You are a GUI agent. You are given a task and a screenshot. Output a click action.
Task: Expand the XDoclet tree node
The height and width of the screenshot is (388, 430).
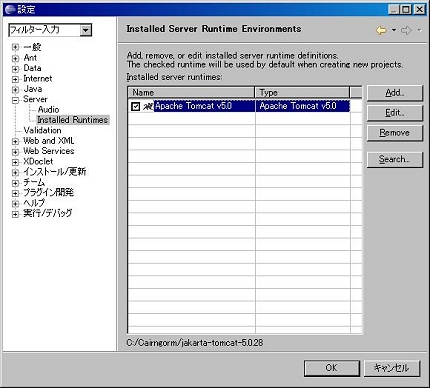click(x=15, y=162)
